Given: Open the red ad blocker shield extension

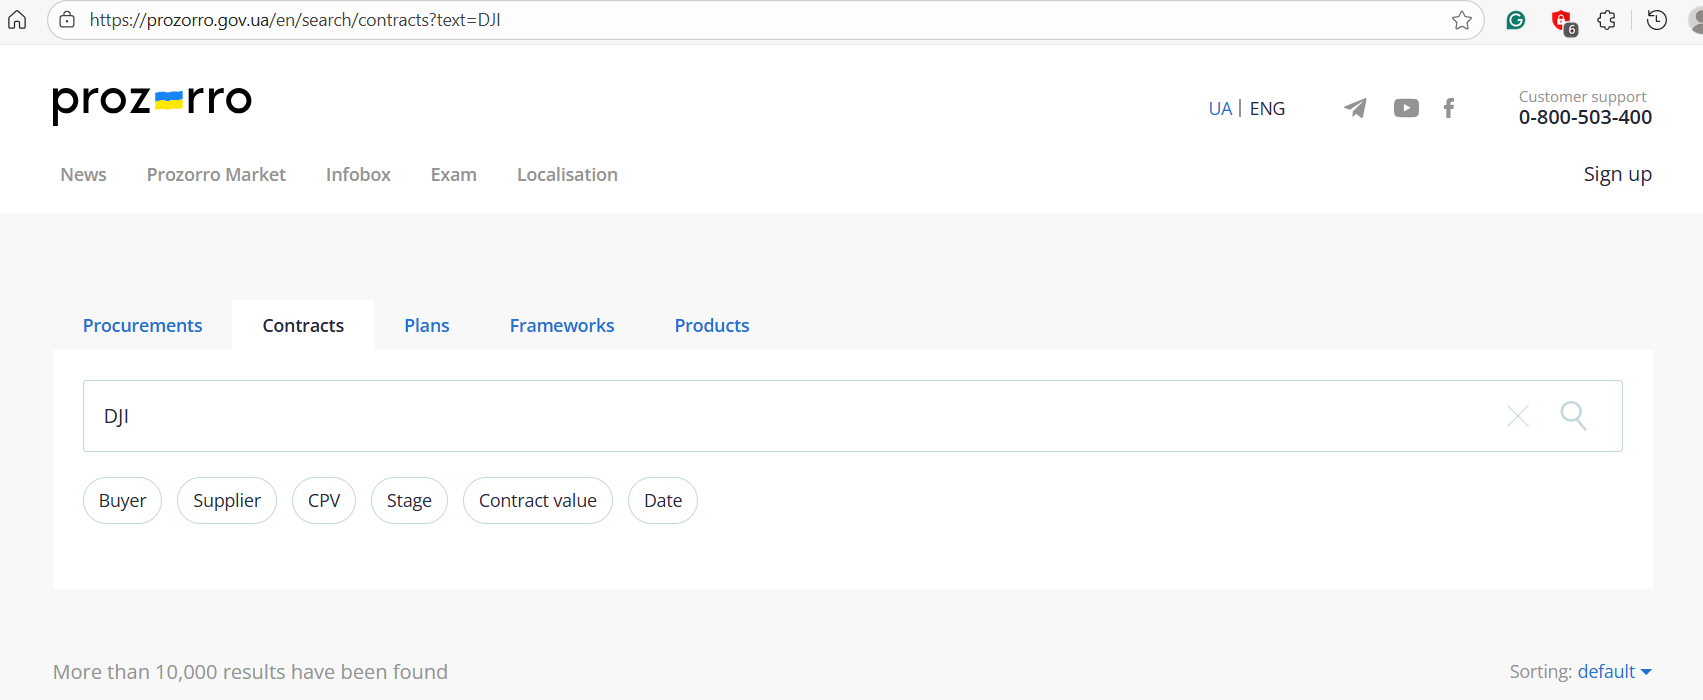Looking at the screenshot, I should click(x=1563, y=21).
